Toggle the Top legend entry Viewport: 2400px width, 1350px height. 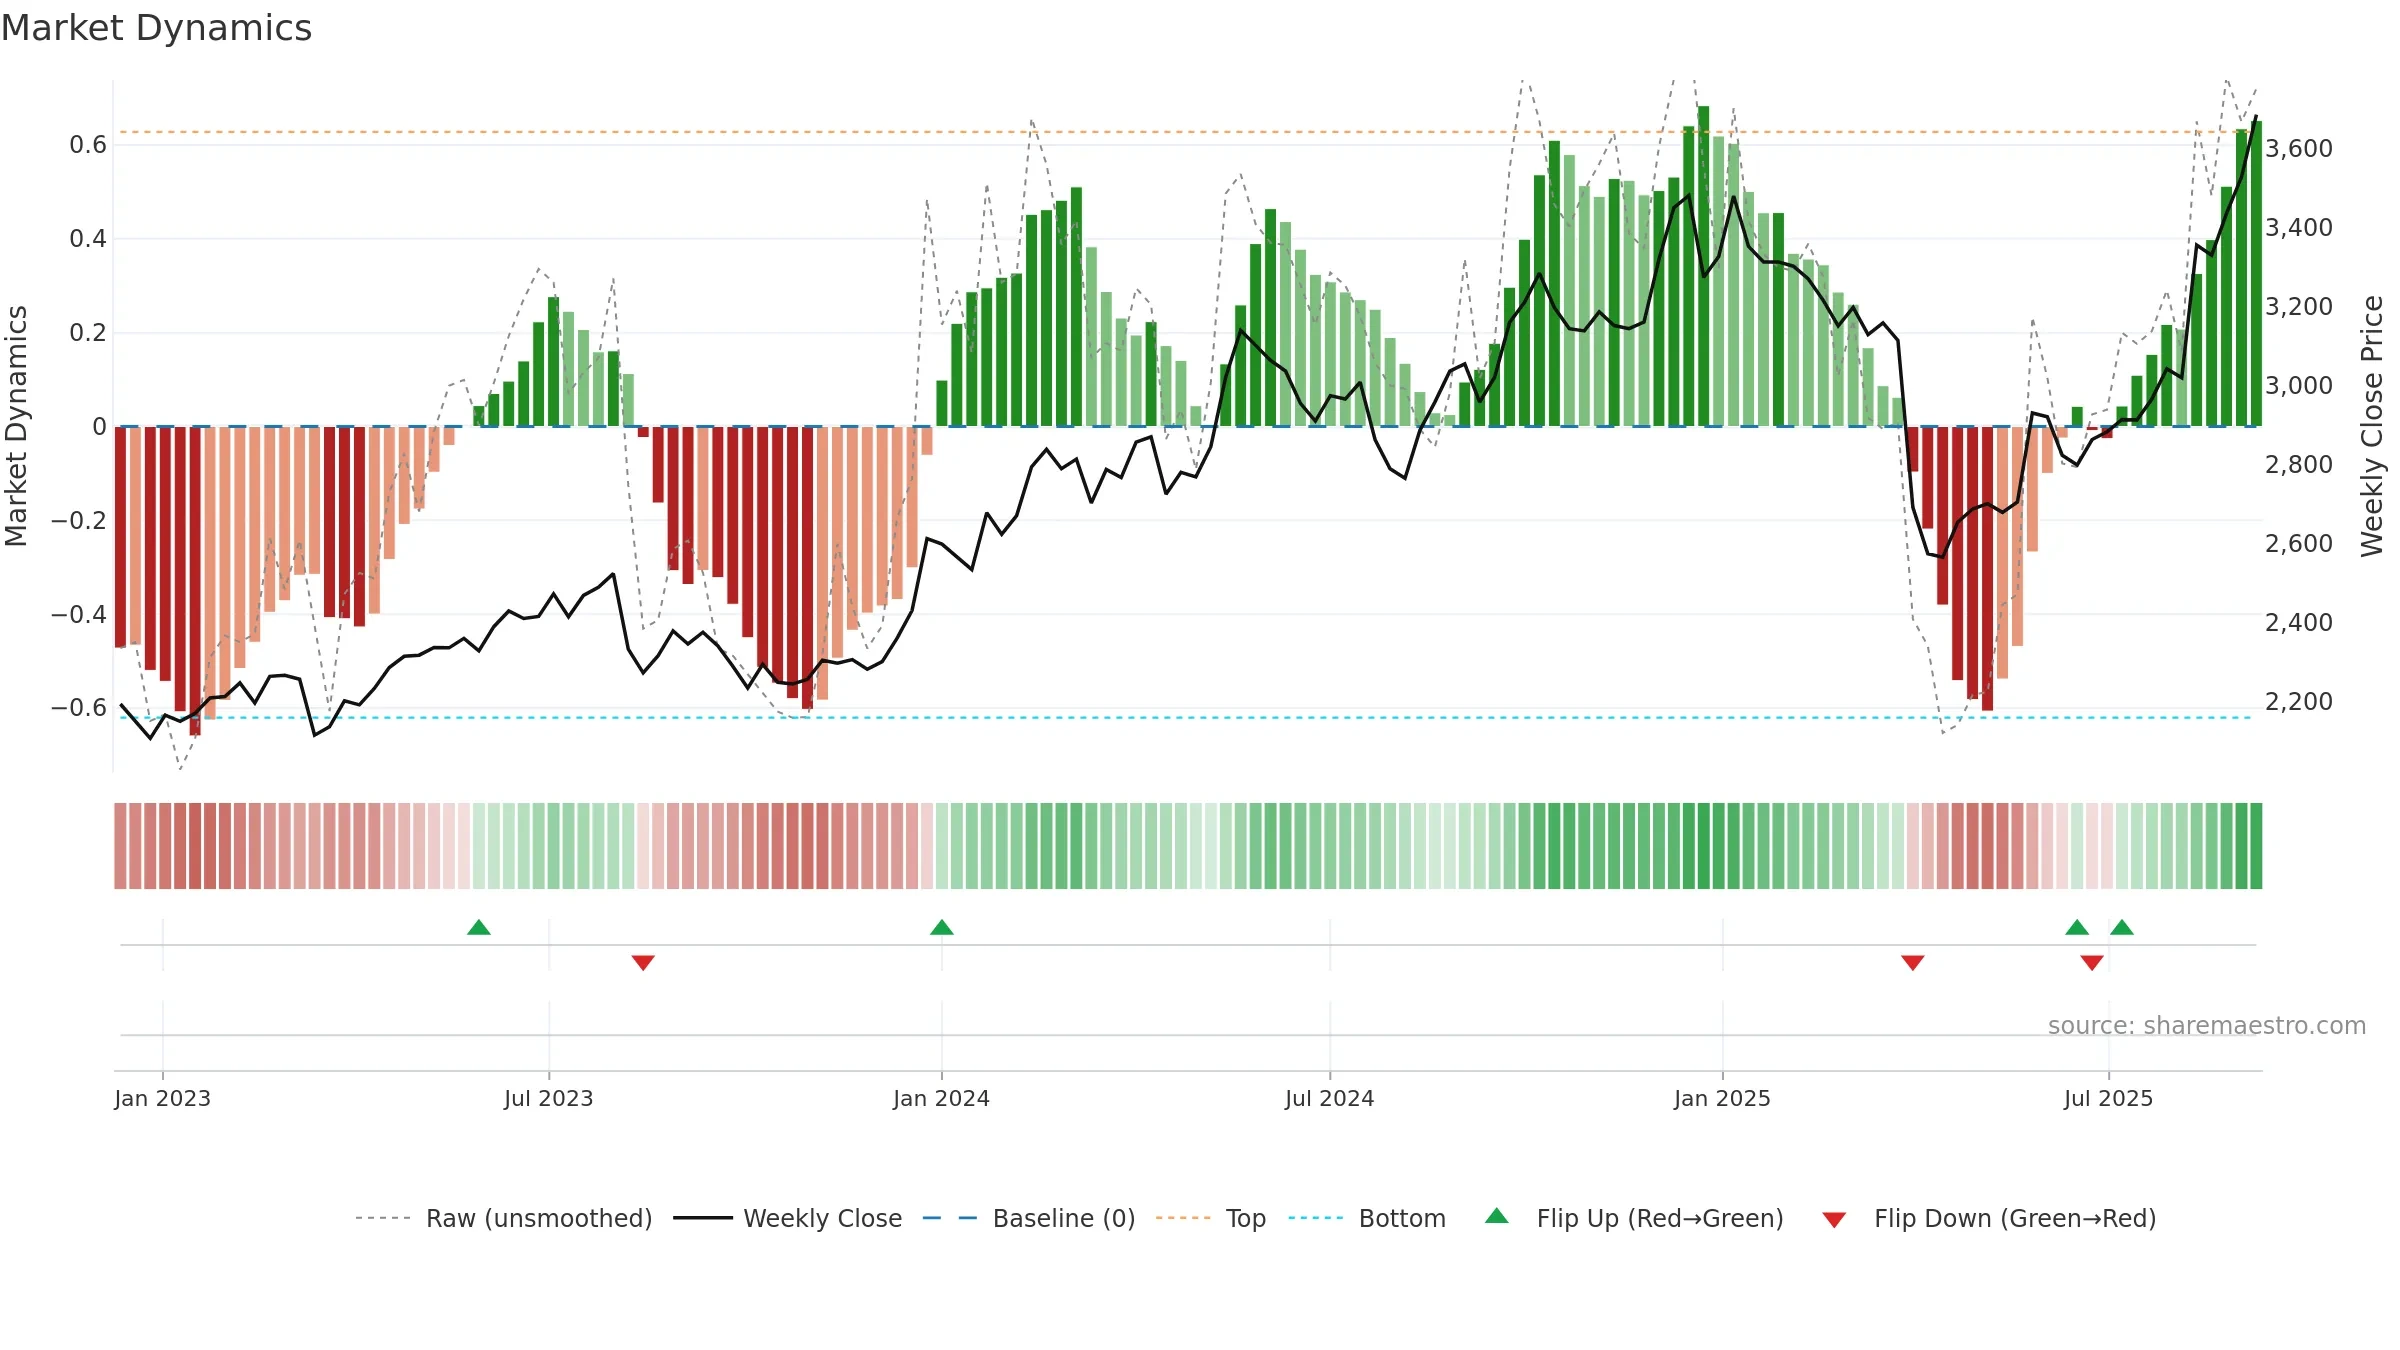click(1211, 1218)
